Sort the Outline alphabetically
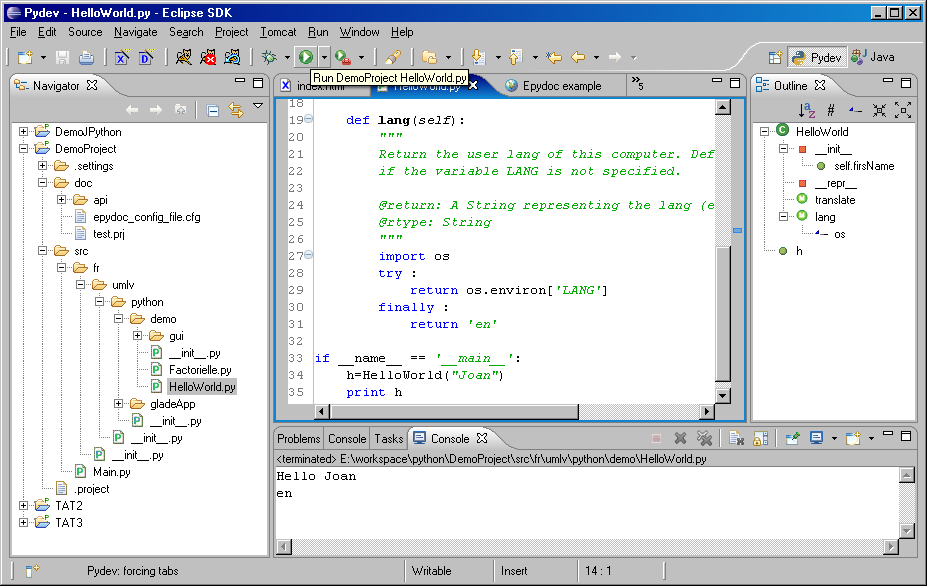Image resolution: width=927 pixels, height=586 pixels. click(x=807, y=110)
